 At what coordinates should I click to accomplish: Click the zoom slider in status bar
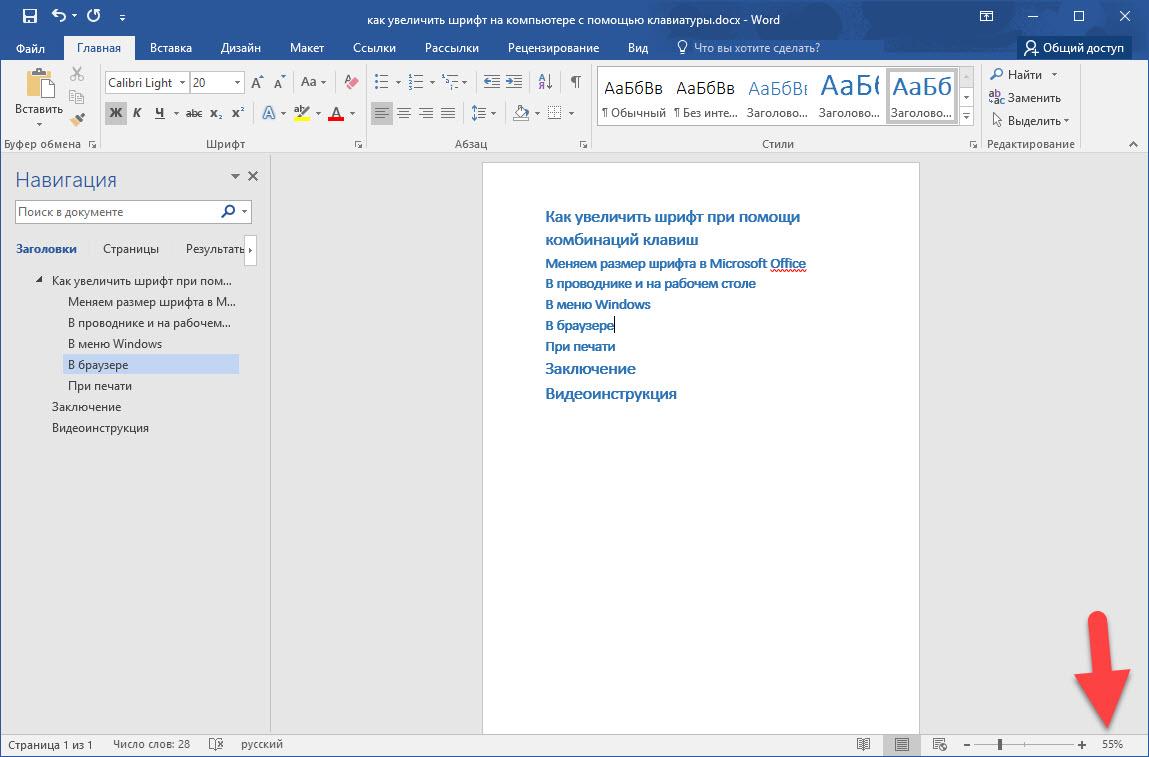(x=1000, y=744)
